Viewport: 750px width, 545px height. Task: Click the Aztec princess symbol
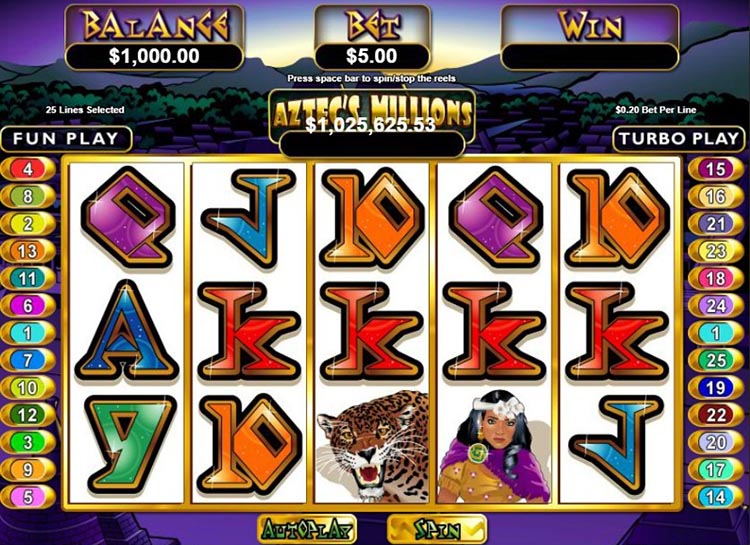495,446
